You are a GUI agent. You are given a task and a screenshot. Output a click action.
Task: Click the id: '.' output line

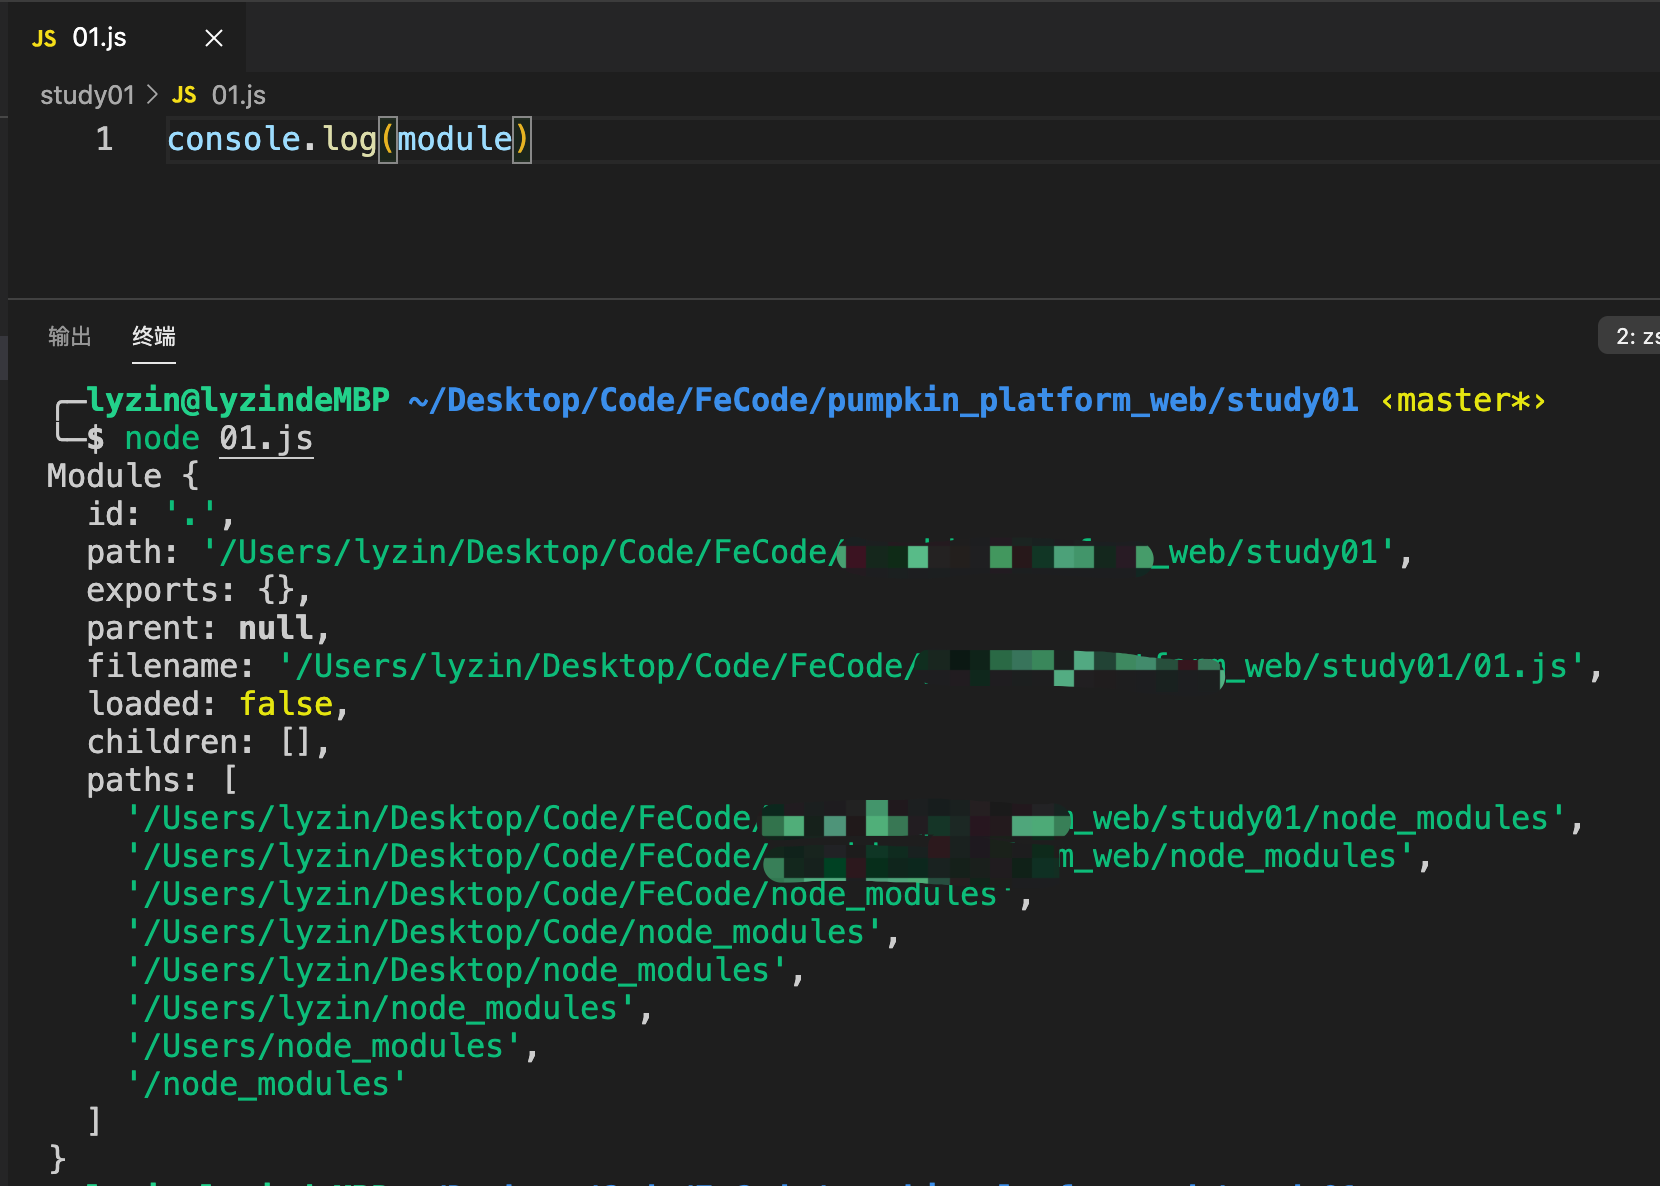(x=161, y=514)
